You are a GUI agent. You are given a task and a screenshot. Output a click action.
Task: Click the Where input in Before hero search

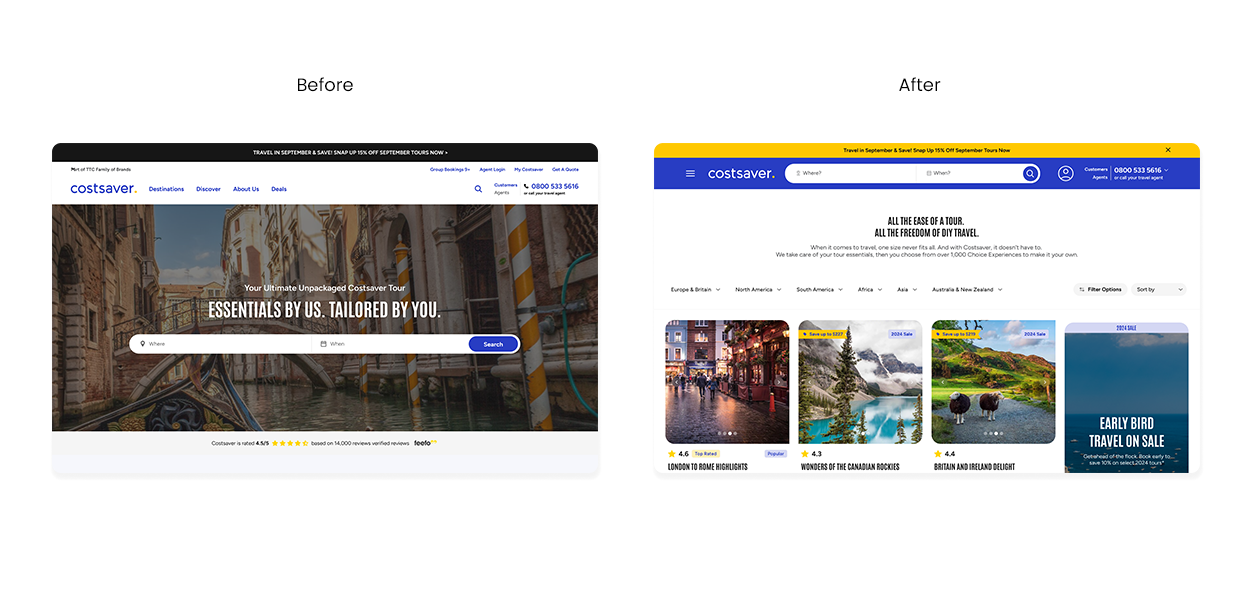221,344
